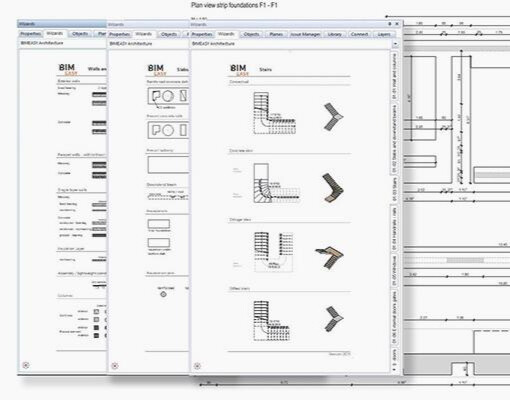The width and height of the screenshot is (510, 400).
Task: Switch to Planes tab in front palette
Action: point(276,34)
